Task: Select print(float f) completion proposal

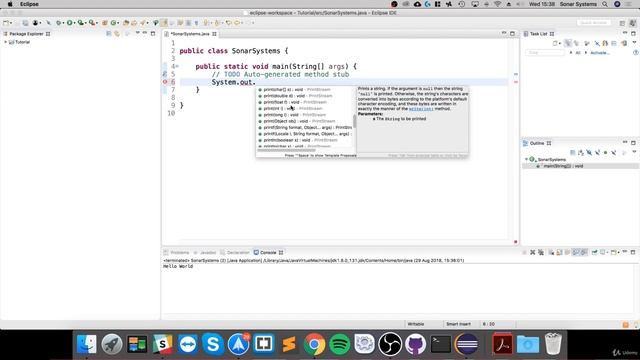Action: (305, 102)
